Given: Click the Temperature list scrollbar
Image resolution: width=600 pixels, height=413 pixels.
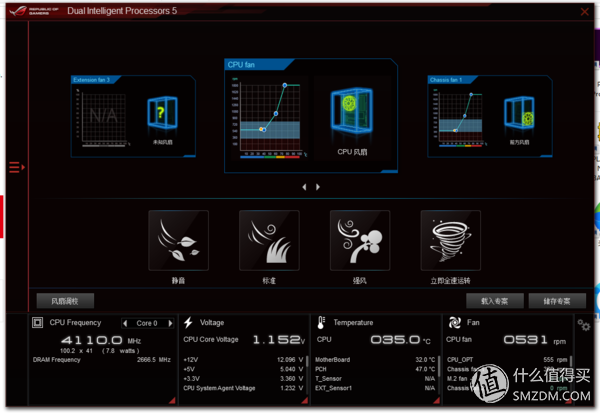Looking at the screenshot, I should click(439, 374).
